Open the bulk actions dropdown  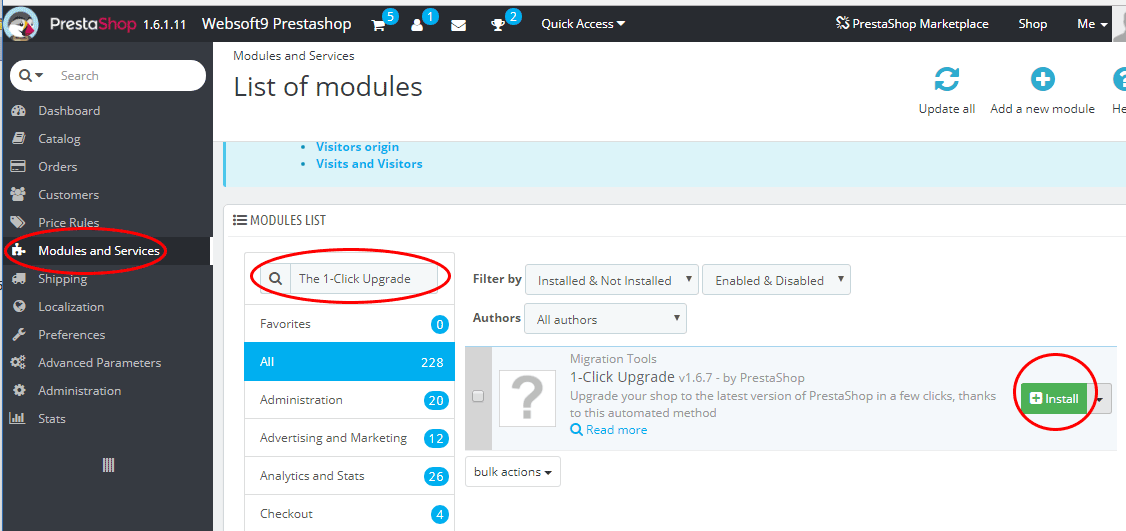point(513,472)
